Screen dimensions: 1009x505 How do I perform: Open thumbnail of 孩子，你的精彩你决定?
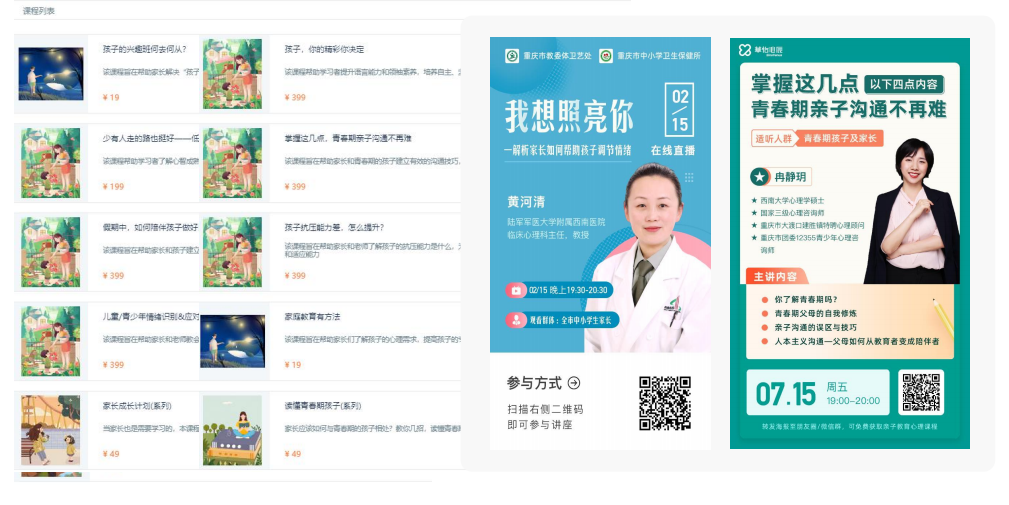coord(232,73)
